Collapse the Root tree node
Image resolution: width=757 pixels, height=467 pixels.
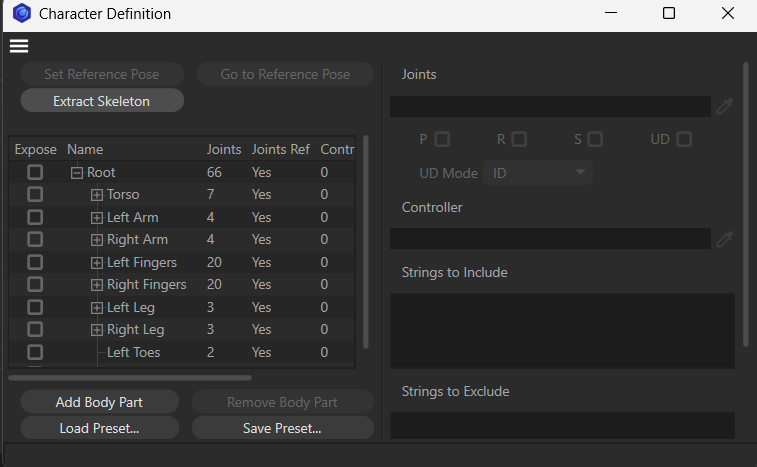point(76,172)
